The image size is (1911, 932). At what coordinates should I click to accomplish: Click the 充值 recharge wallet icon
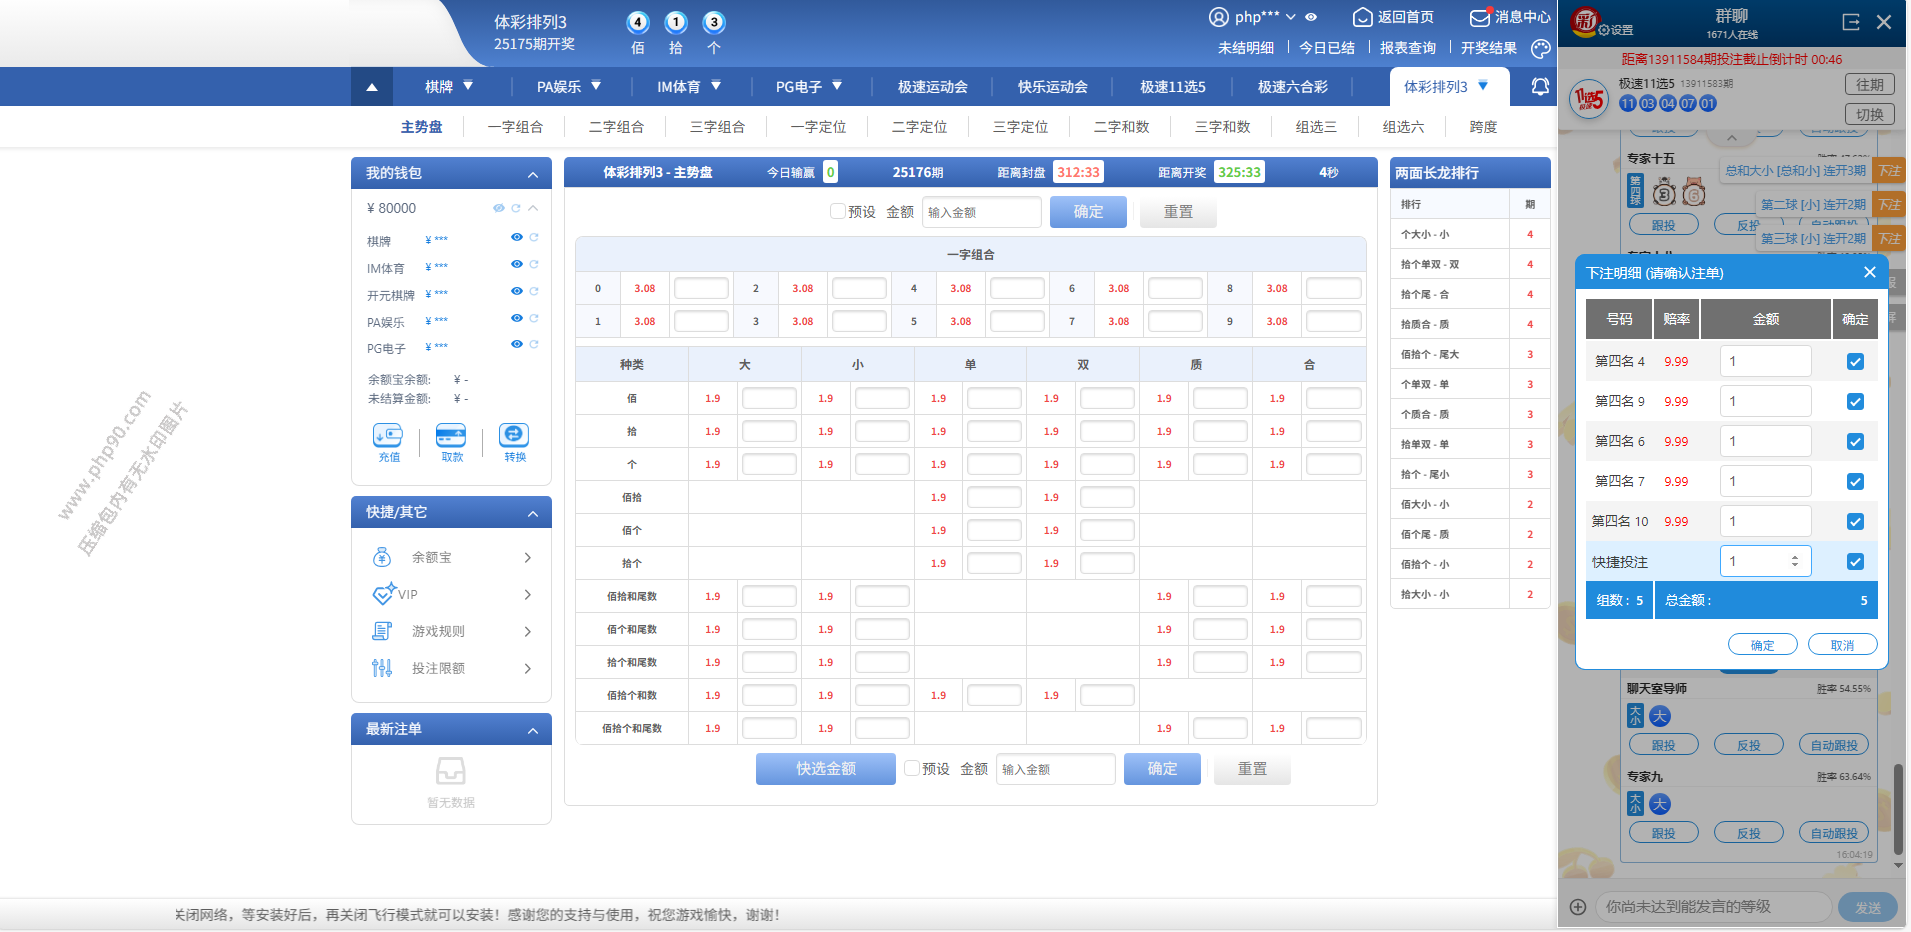tap(388, 436)
